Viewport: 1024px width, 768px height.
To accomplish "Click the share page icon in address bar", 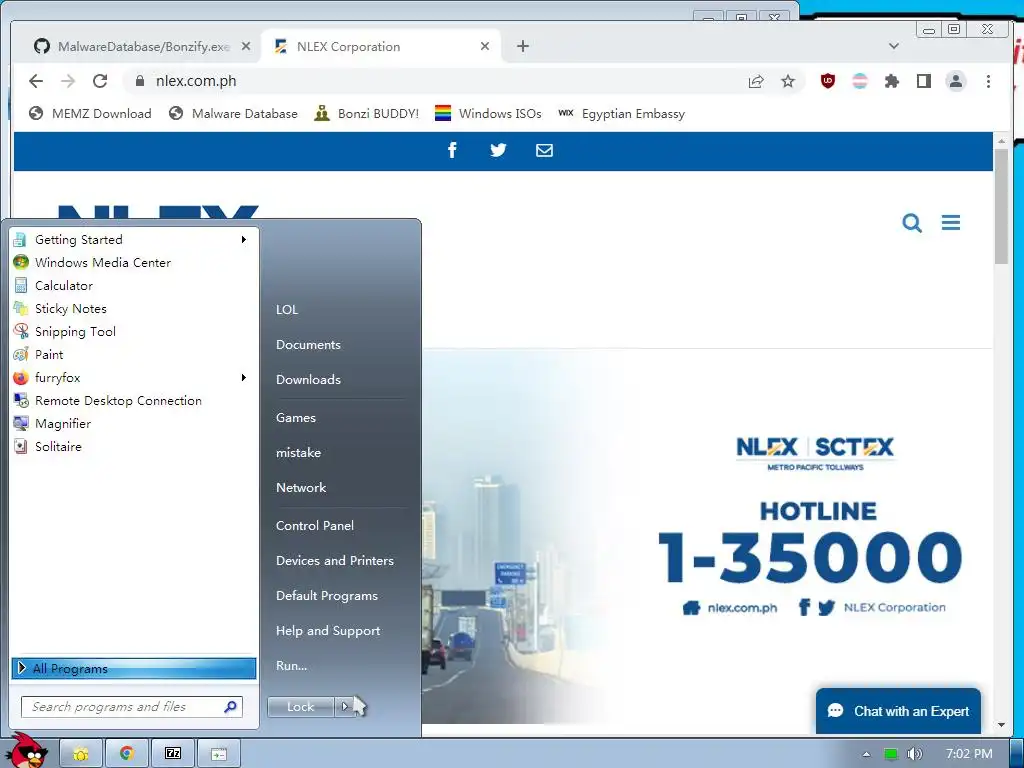I will 756,81.
